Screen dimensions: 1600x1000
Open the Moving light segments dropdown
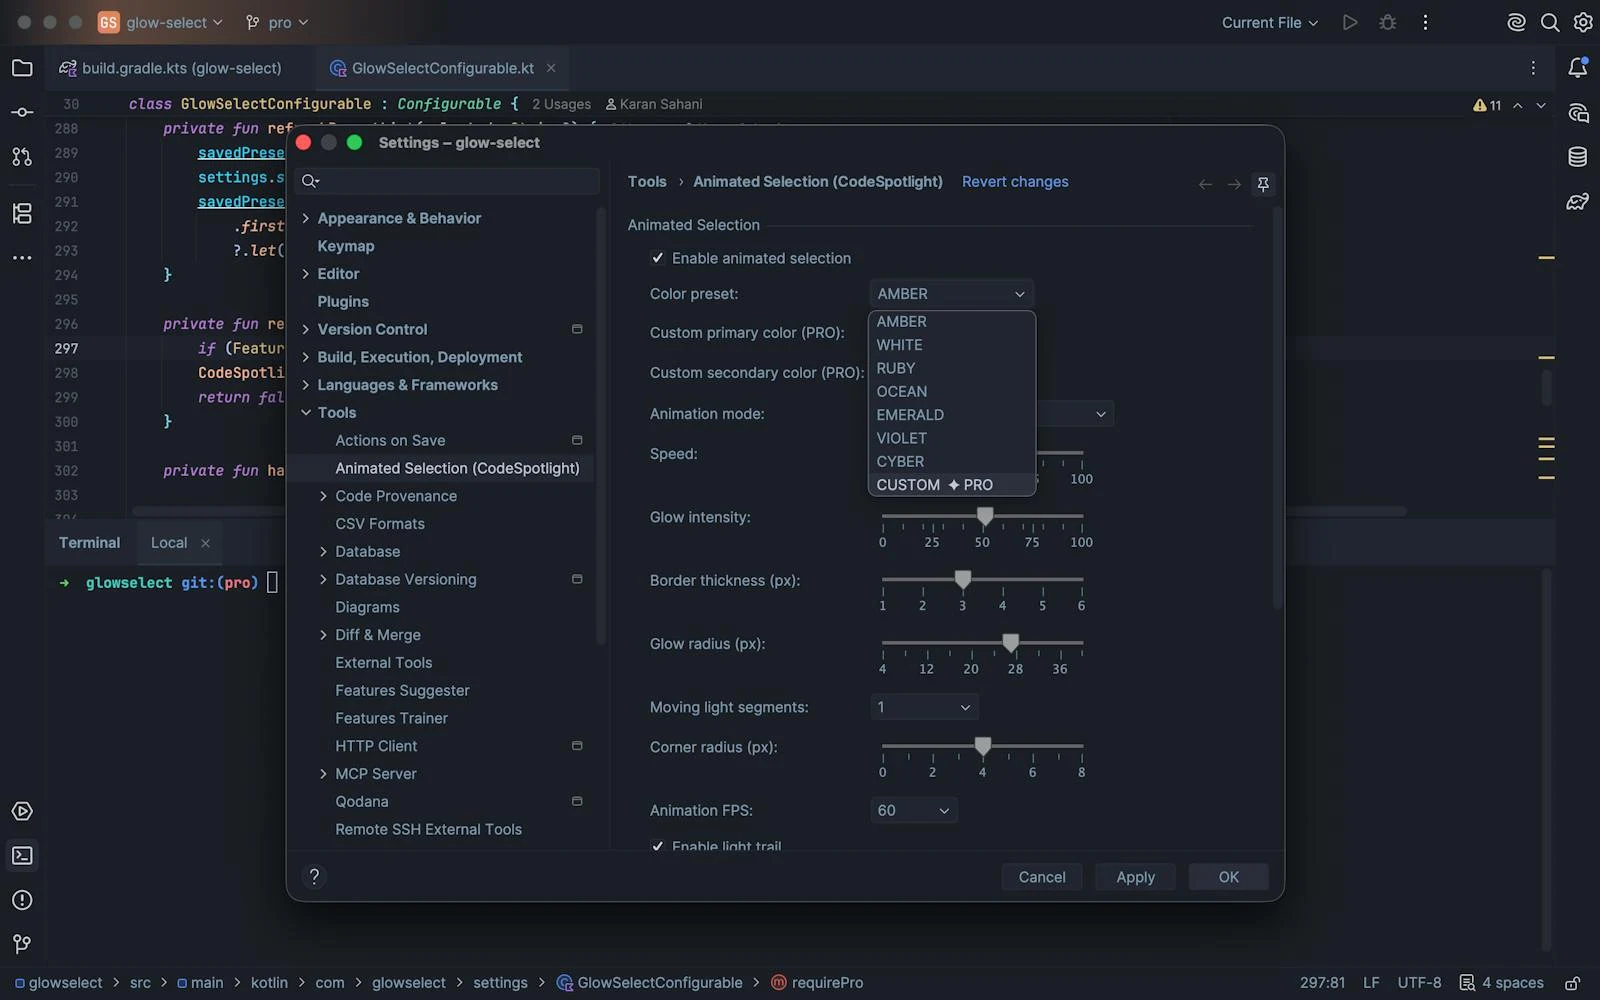click(x=924, y=707)
